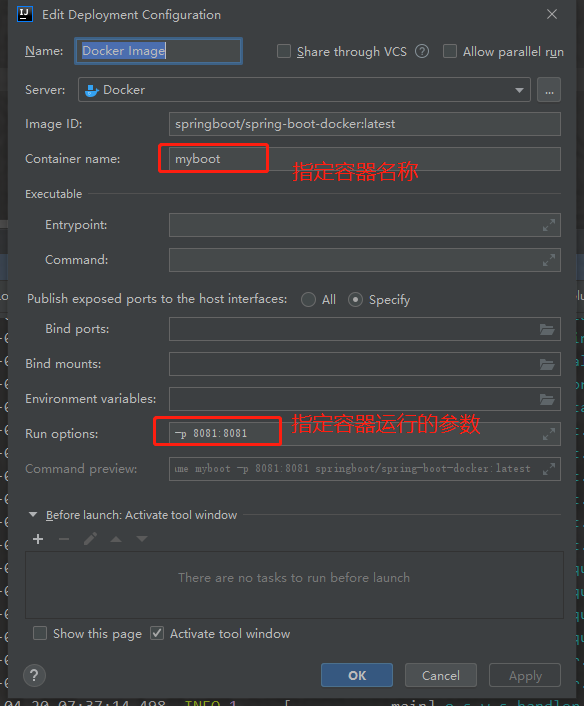Expand the Entrypoint field editor

coord(548,225)
